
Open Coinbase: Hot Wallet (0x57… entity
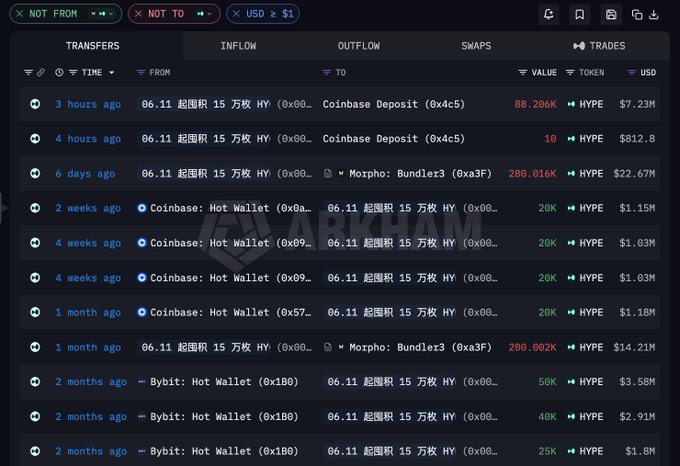coord(230,312)
